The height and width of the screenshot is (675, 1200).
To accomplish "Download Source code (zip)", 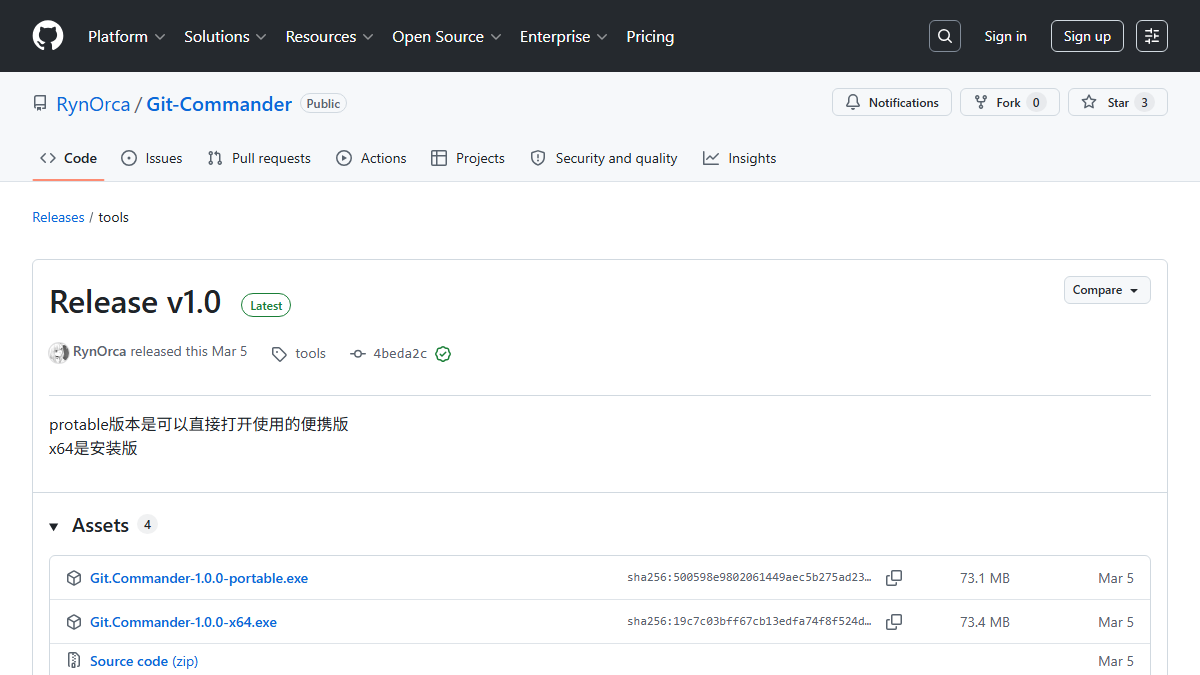I will (x=144, y=661).
